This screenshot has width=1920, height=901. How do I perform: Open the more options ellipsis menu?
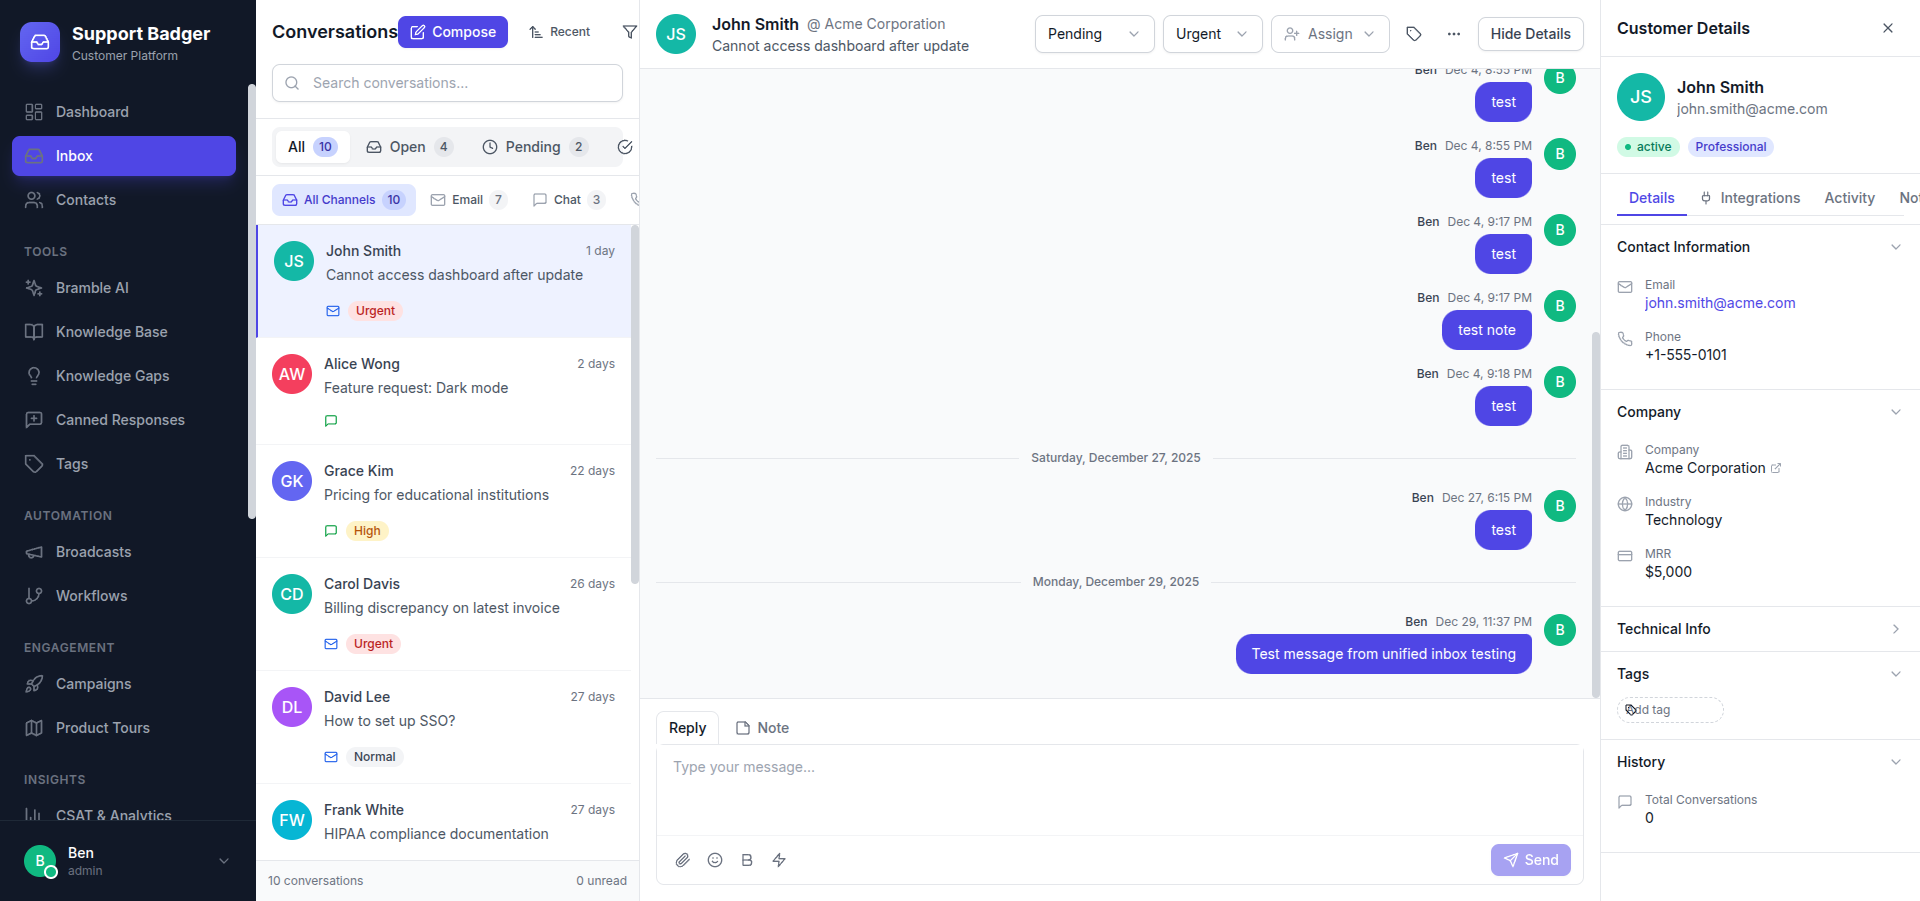(1453, 33)
